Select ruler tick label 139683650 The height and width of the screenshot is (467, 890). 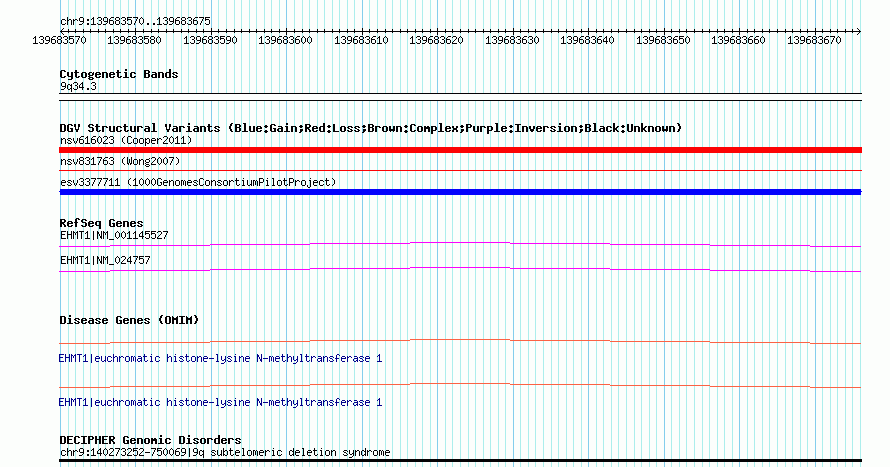[663, 40]
